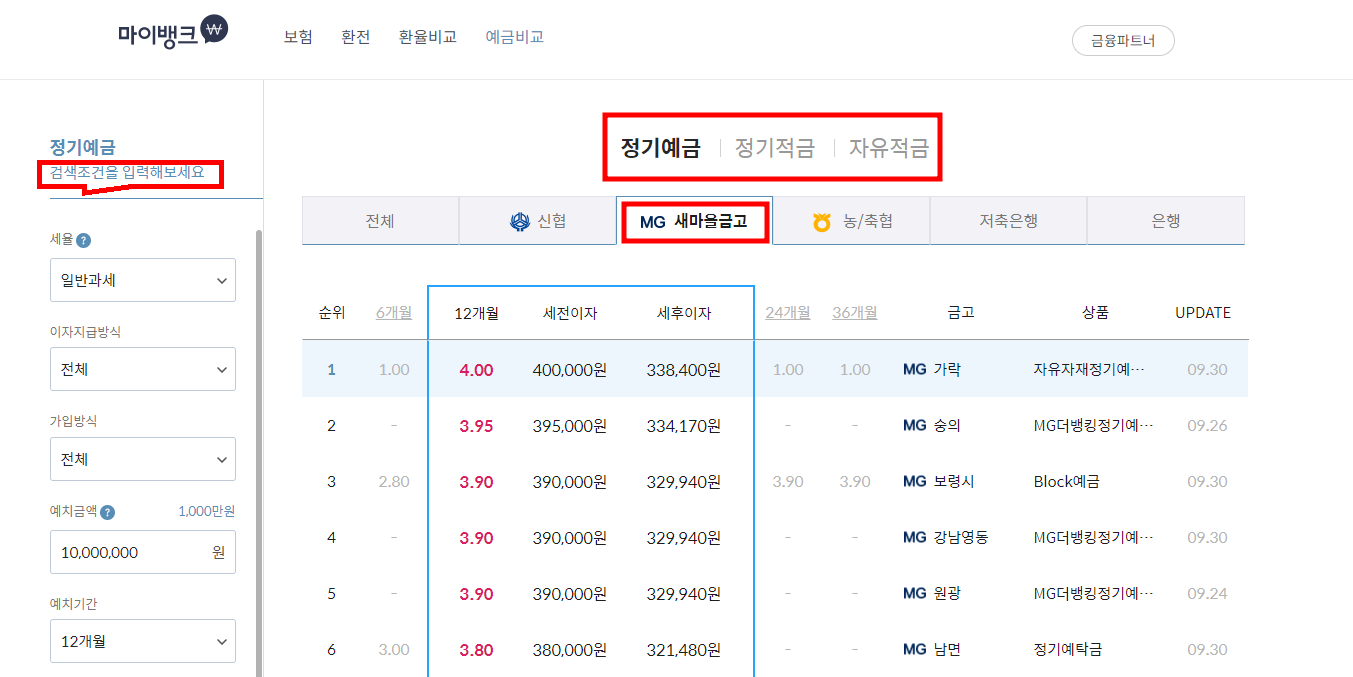Click the 정기예금 sidebar heading

(83, 148)
